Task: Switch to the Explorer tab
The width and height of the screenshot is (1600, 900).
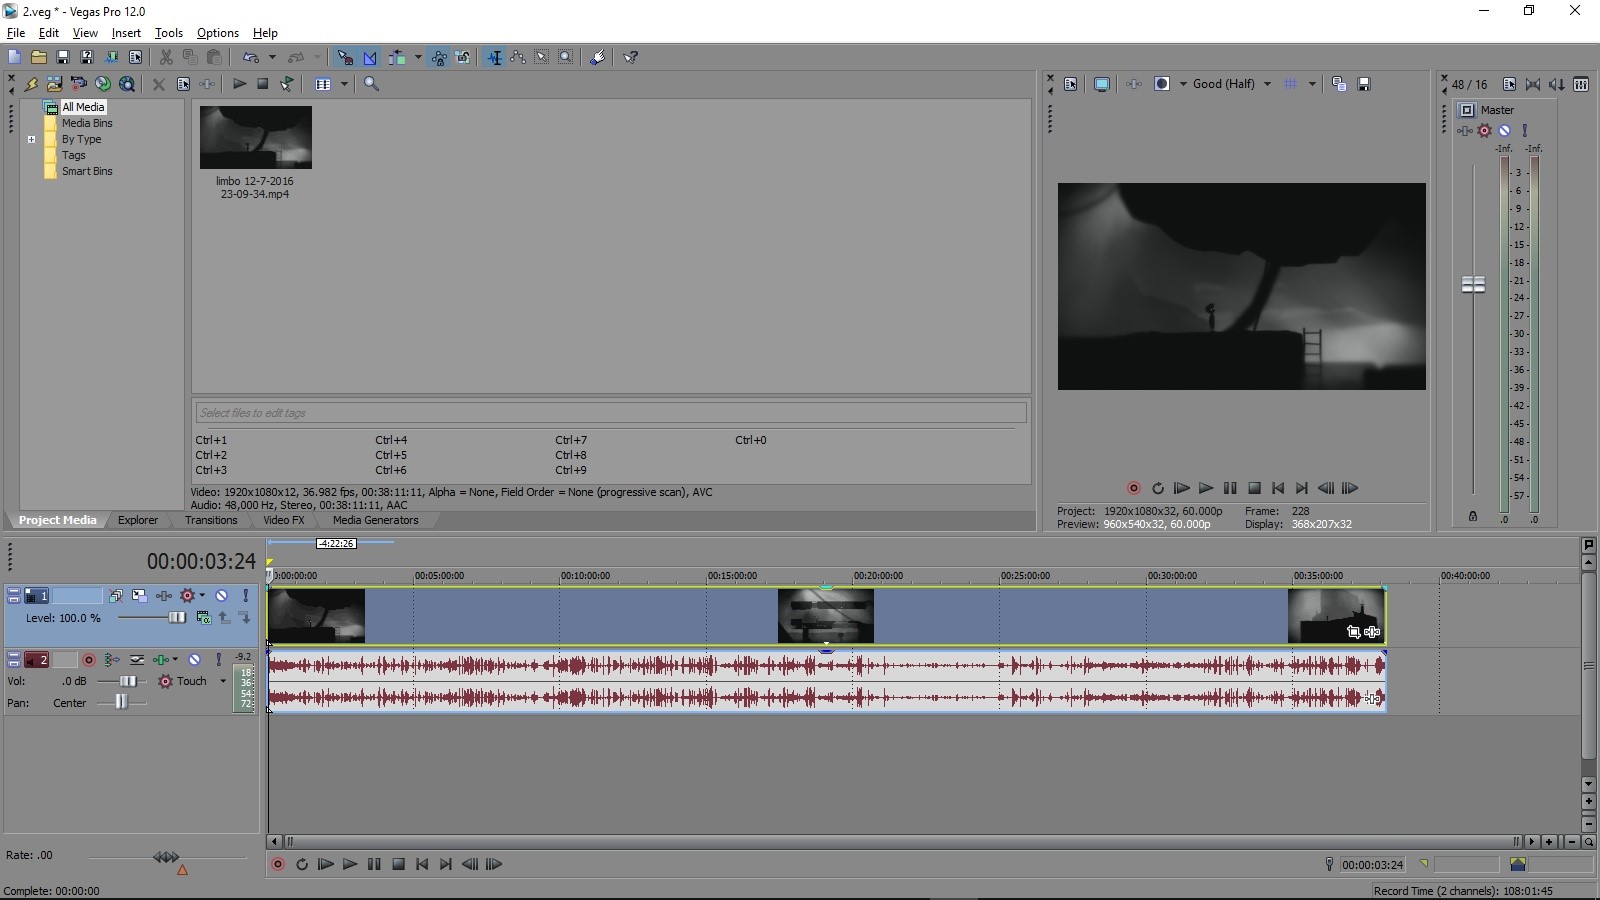Action: click(x=138, y=520)
